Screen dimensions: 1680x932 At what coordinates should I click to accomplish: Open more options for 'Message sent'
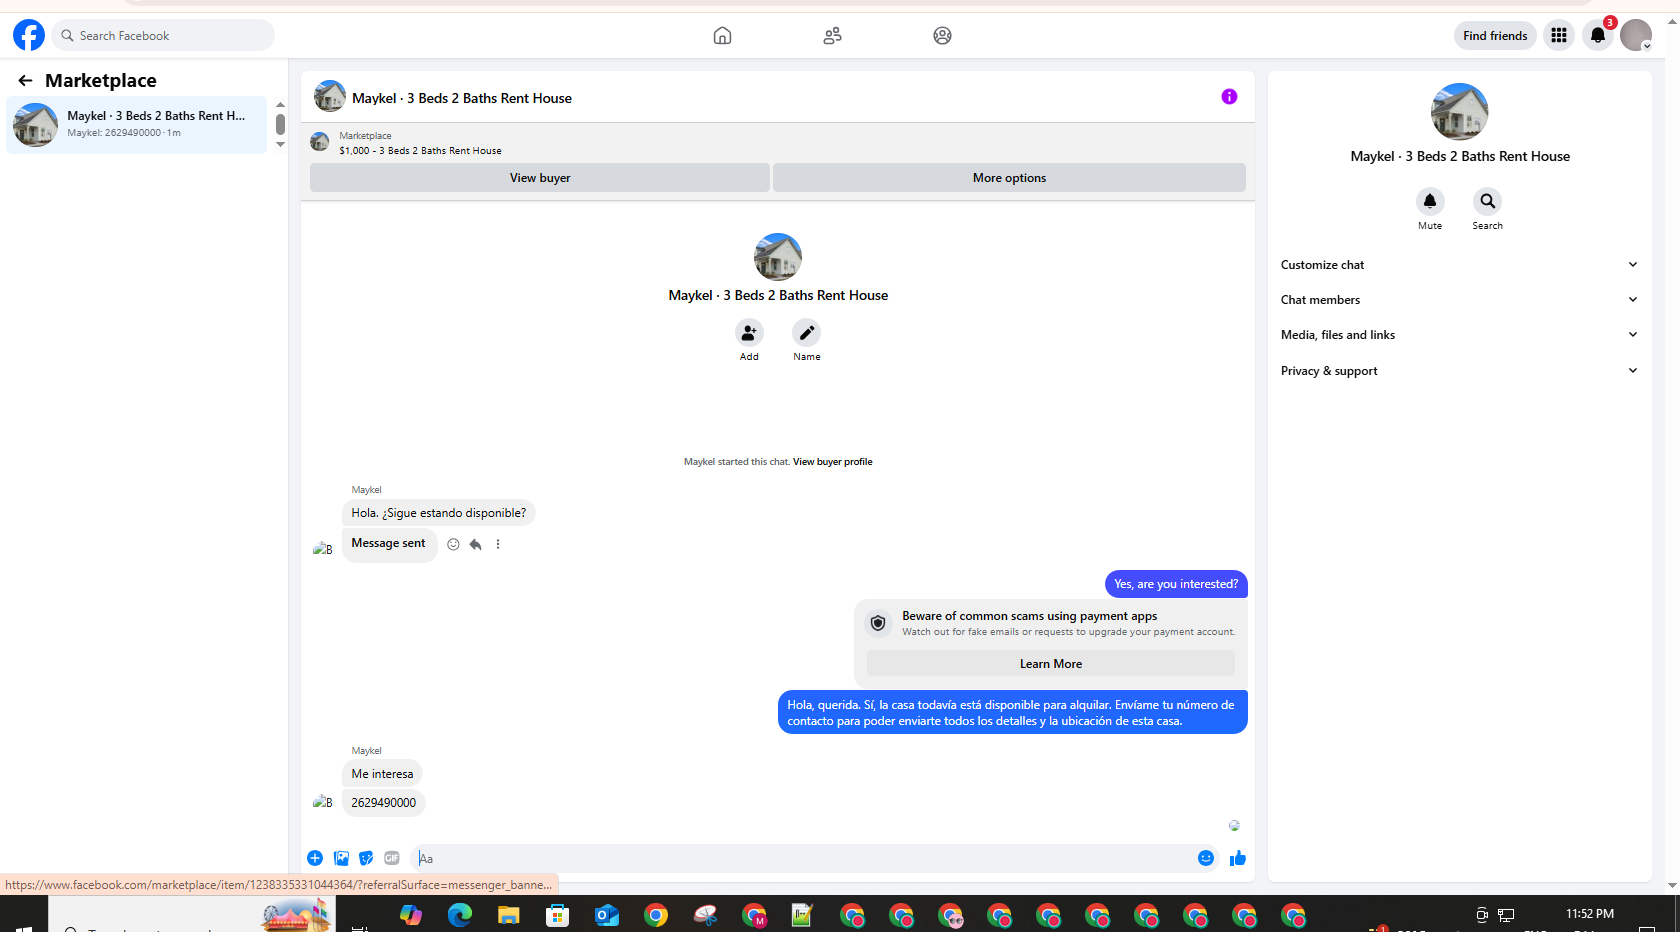(x=498, y=544)
